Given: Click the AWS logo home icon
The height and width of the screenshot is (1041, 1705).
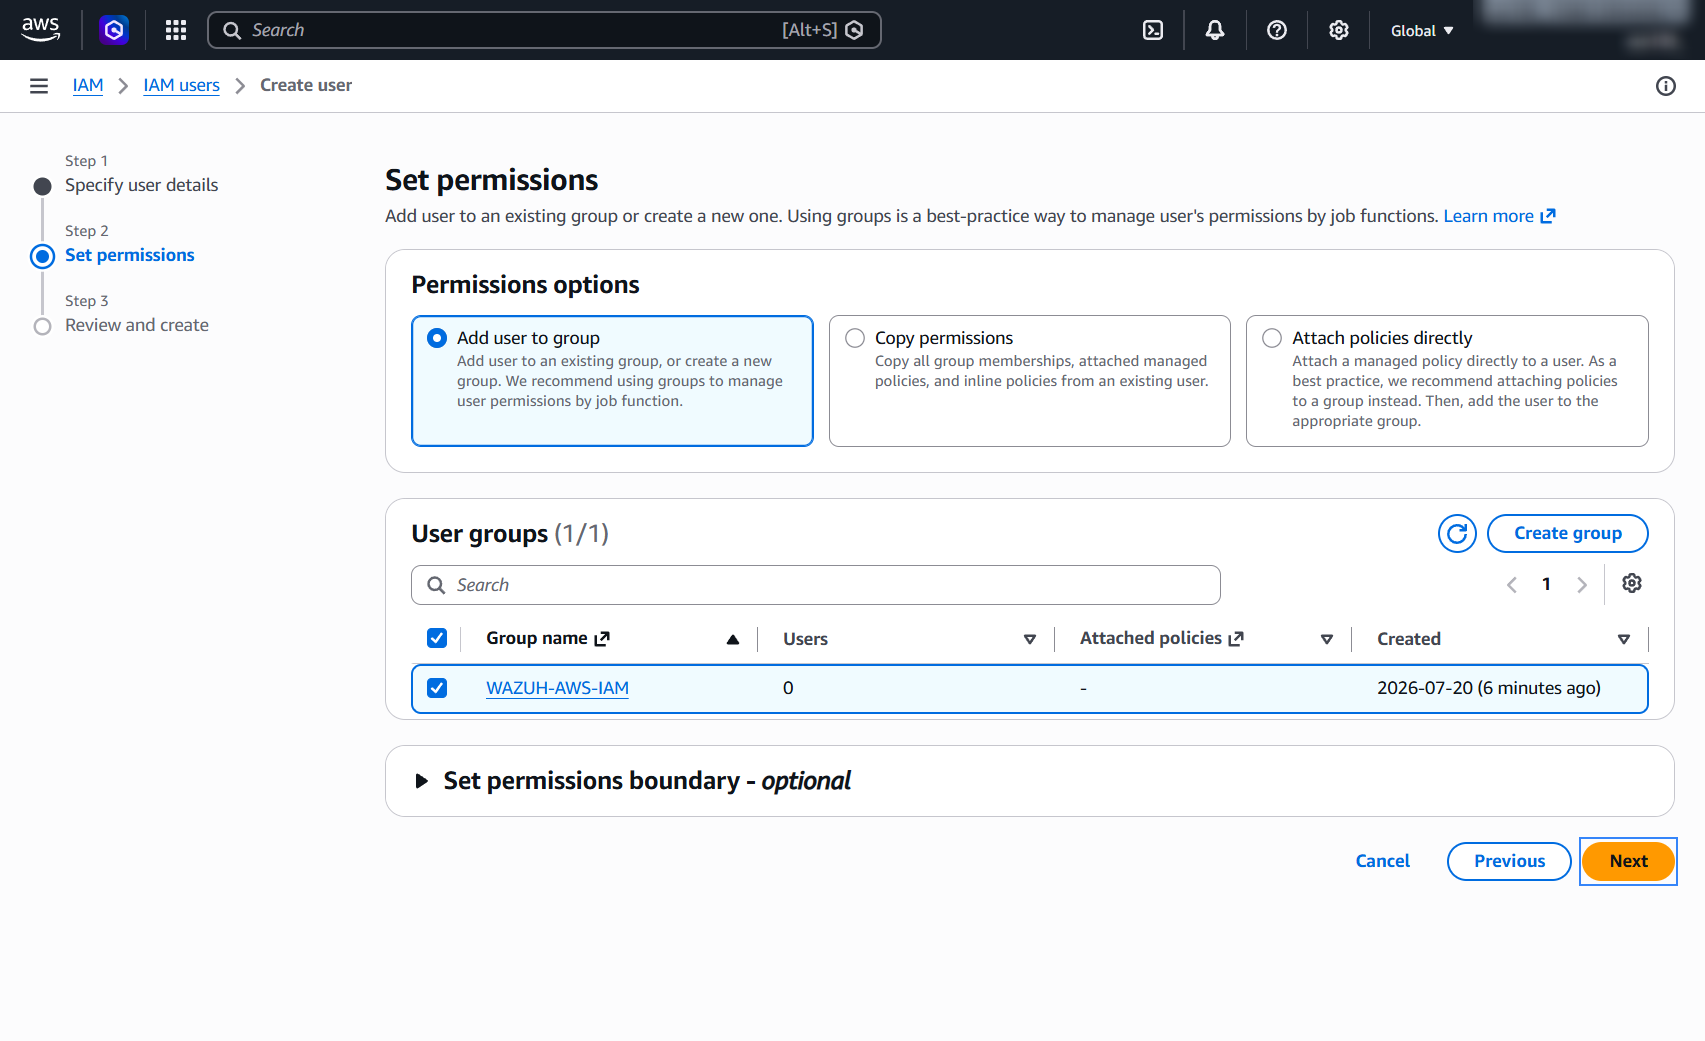Looking at the screenshot, I should click(41, 30).
